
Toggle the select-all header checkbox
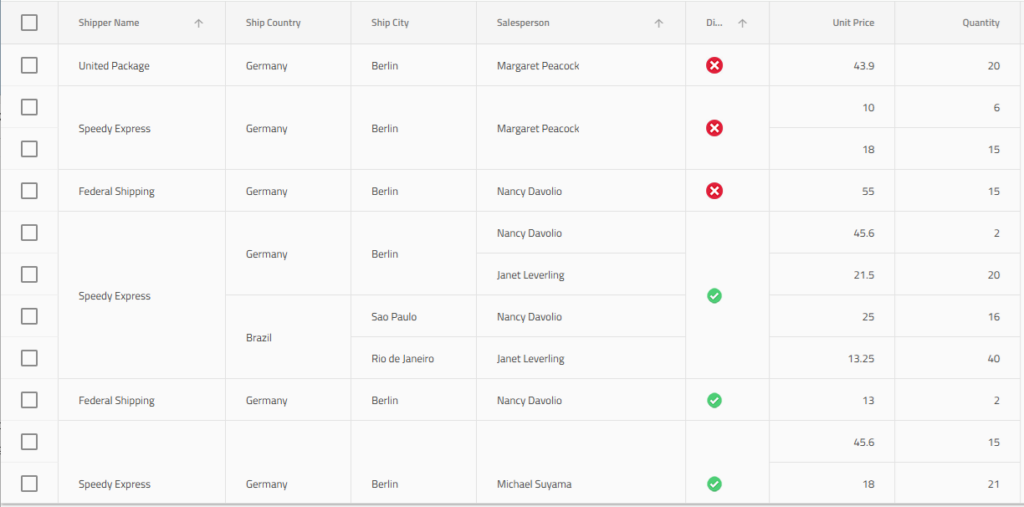click(x=29, y=23)
